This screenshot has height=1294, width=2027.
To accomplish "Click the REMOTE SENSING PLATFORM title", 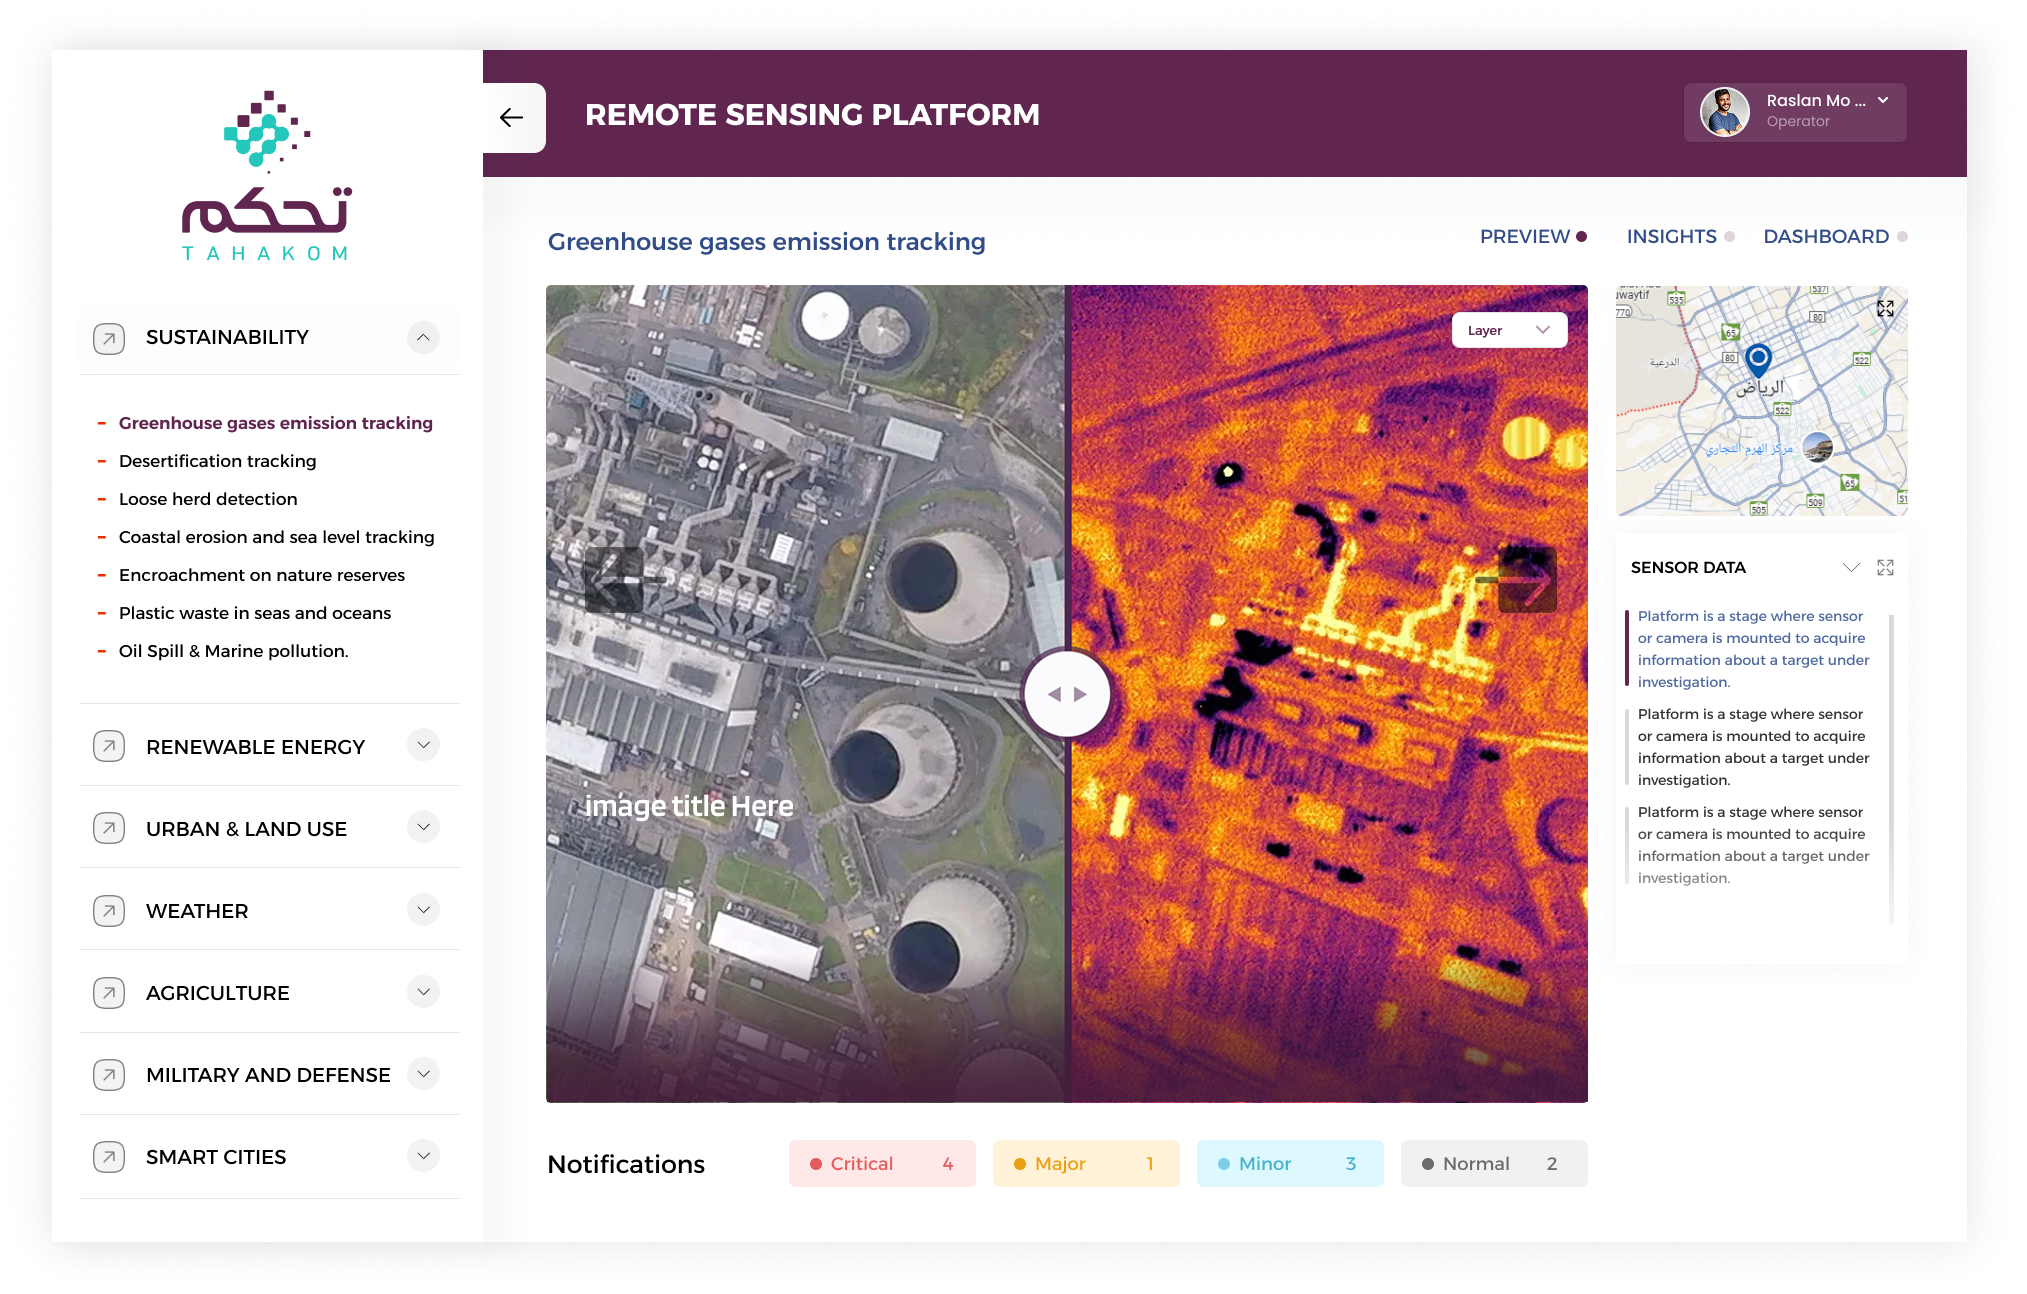I will [x=812, y=115].
